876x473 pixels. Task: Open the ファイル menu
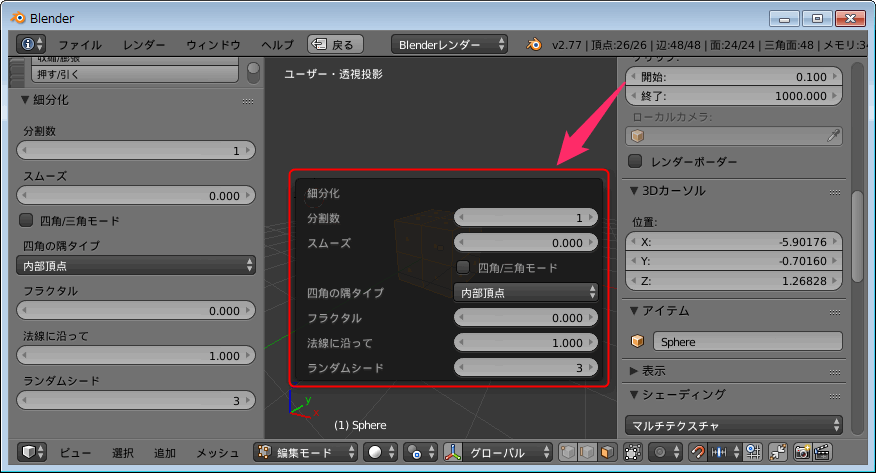(x=80, y=45)
